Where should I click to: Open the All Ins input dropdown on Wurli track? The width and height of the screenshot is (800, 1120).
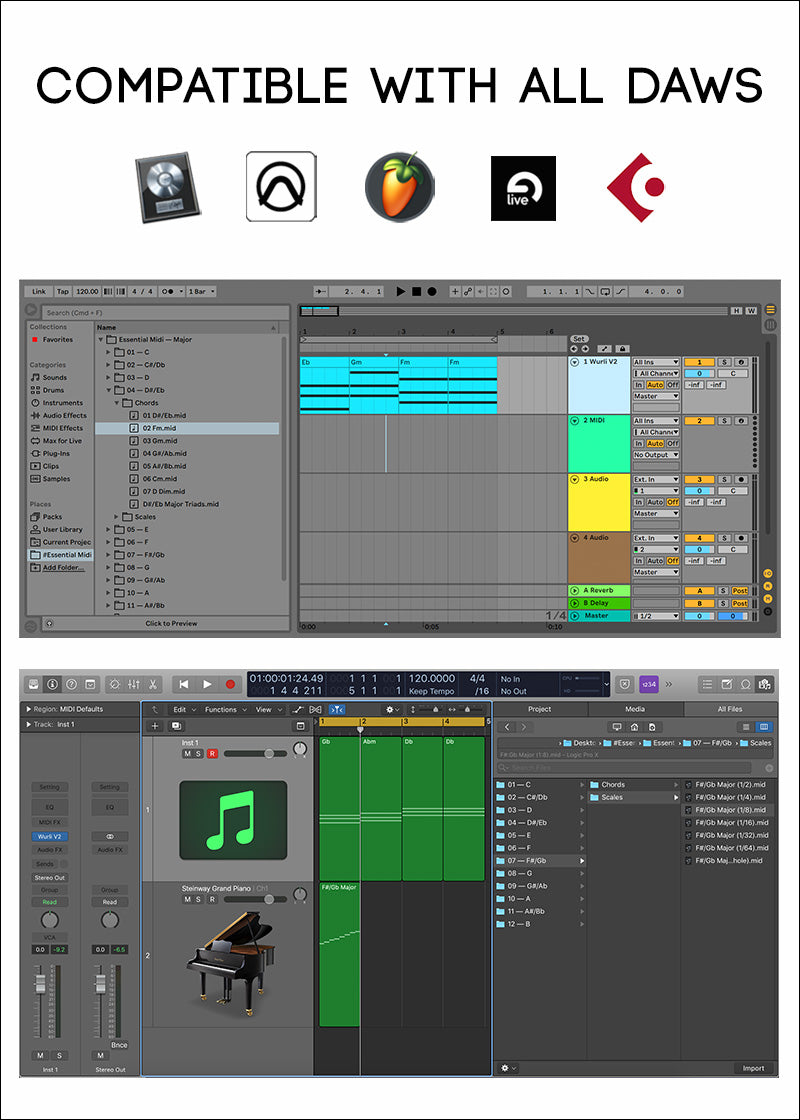pyautogui.click(x=656, y=362)
